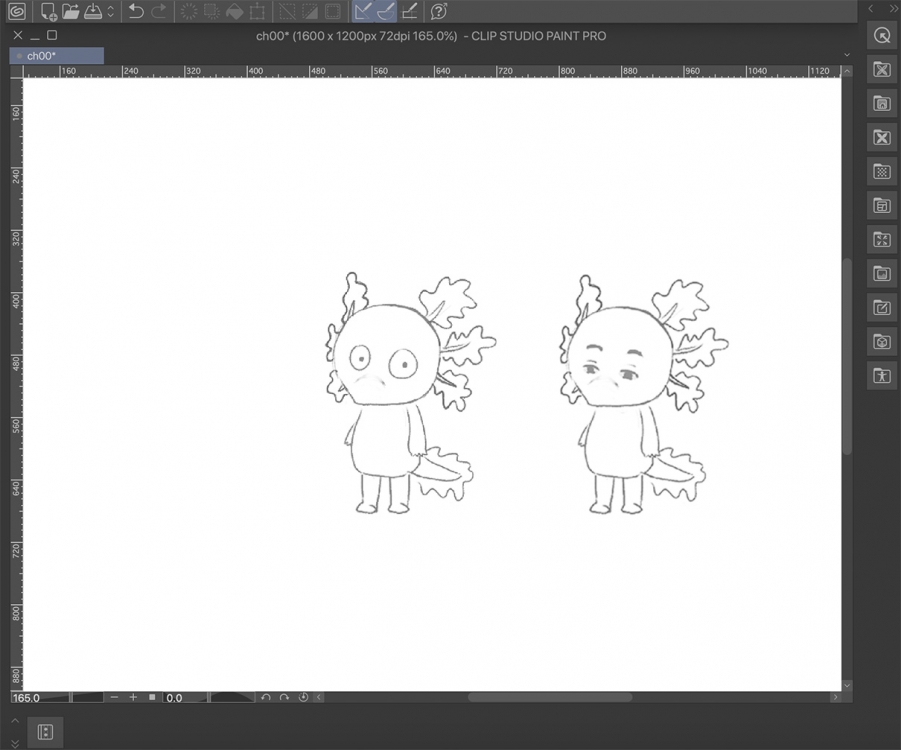Viewport: 901px width, 750px height.
Task: Click Clear Outside Selection icon
Action: tap(212, 11)
